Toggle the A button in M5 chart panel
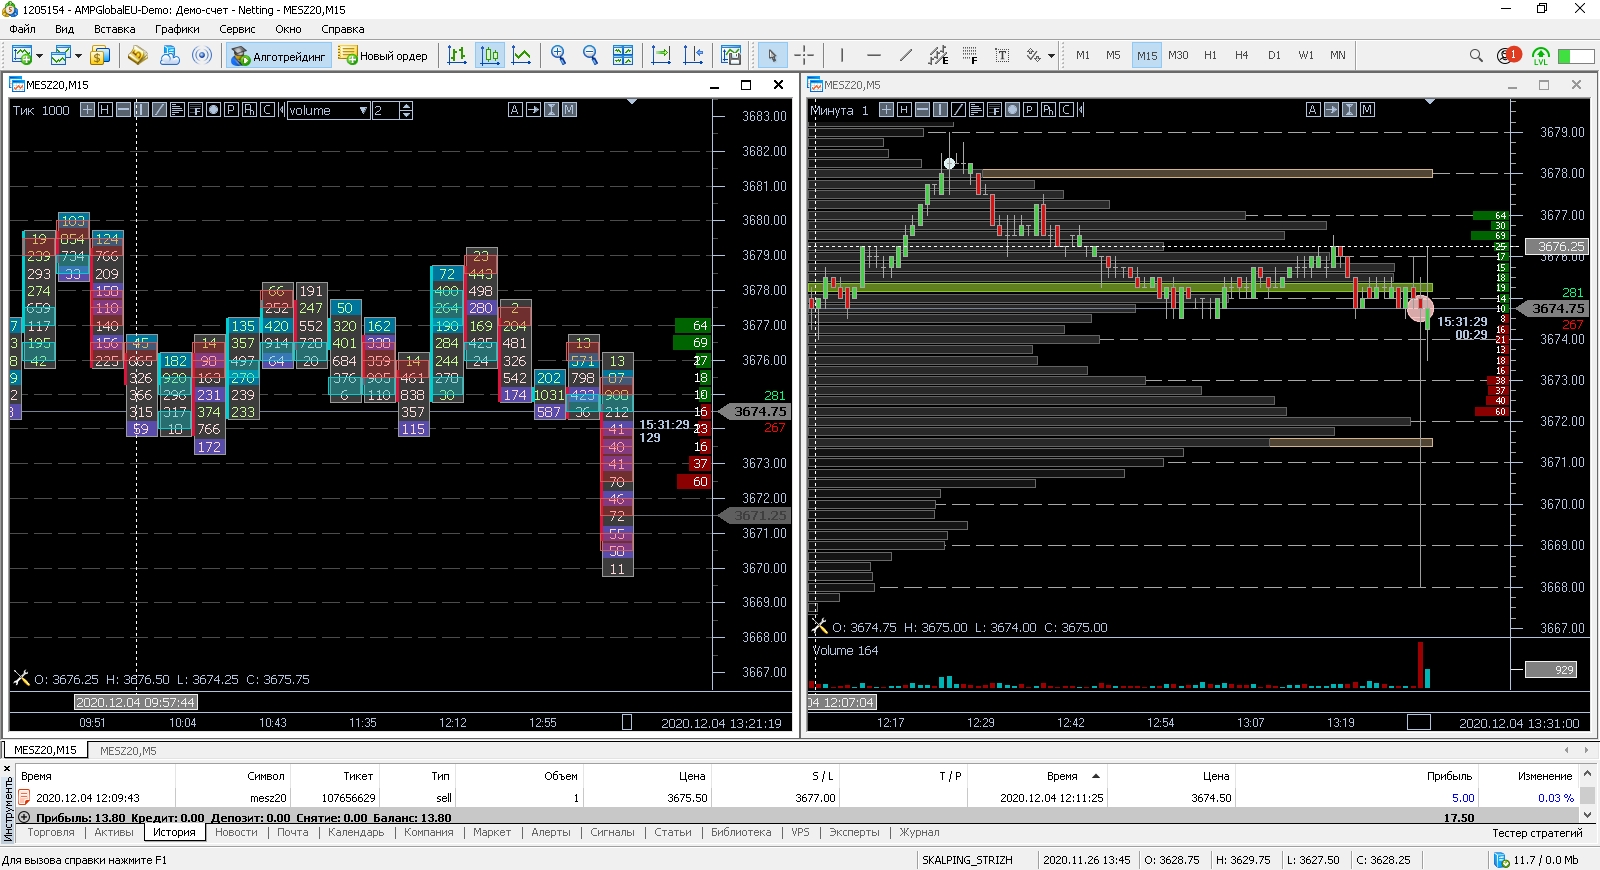Image resolution: width=1600 pixels, height=870 pixels. click(1313, 110)
